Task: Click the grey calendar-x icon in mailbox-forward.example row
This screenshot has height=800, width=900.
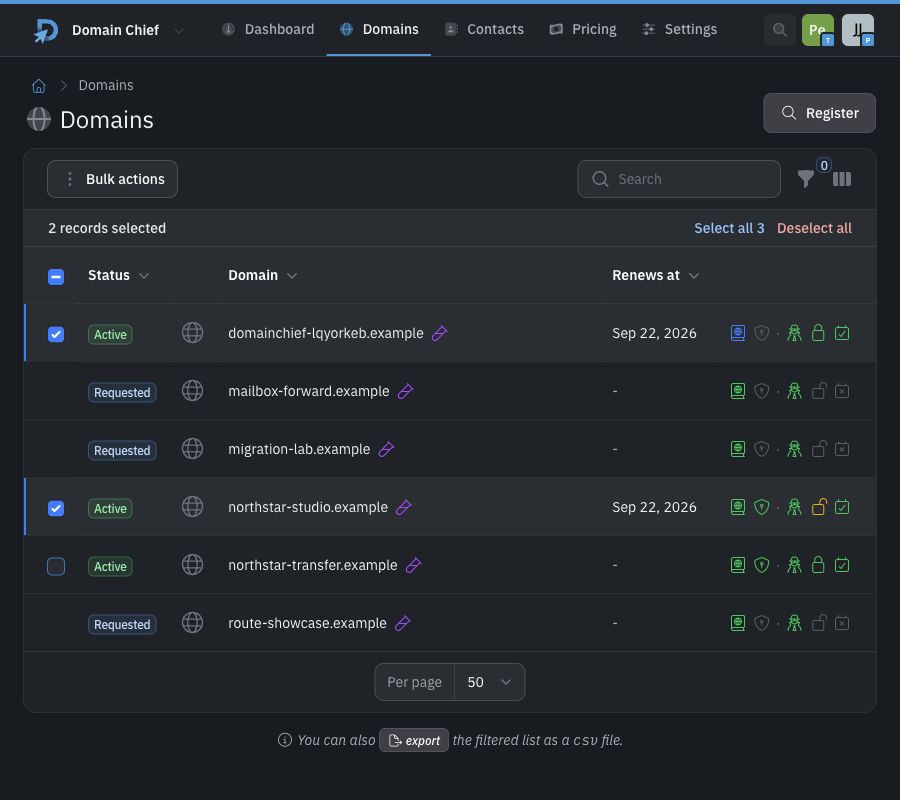Action: [841, 391]
